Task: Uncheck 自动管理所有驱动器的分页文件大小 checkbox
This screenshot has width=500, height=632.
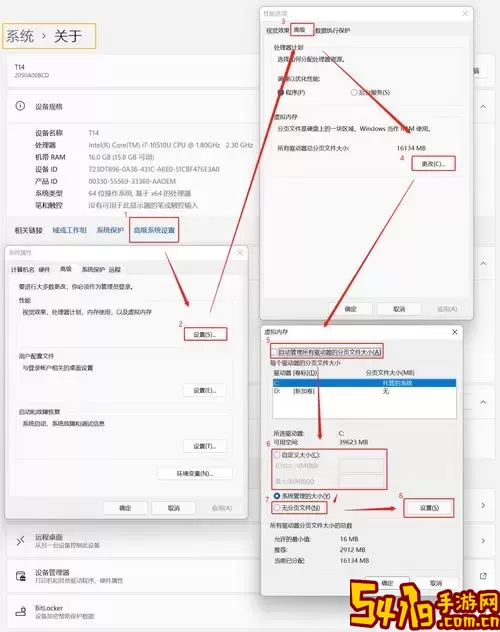Action: pos(274,352)
